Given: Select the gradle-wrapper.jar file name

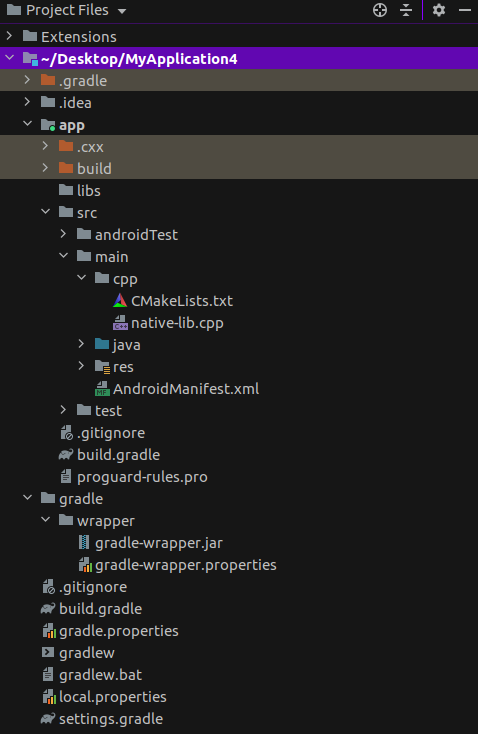Looking at the screenshot, I should point(159,543).
